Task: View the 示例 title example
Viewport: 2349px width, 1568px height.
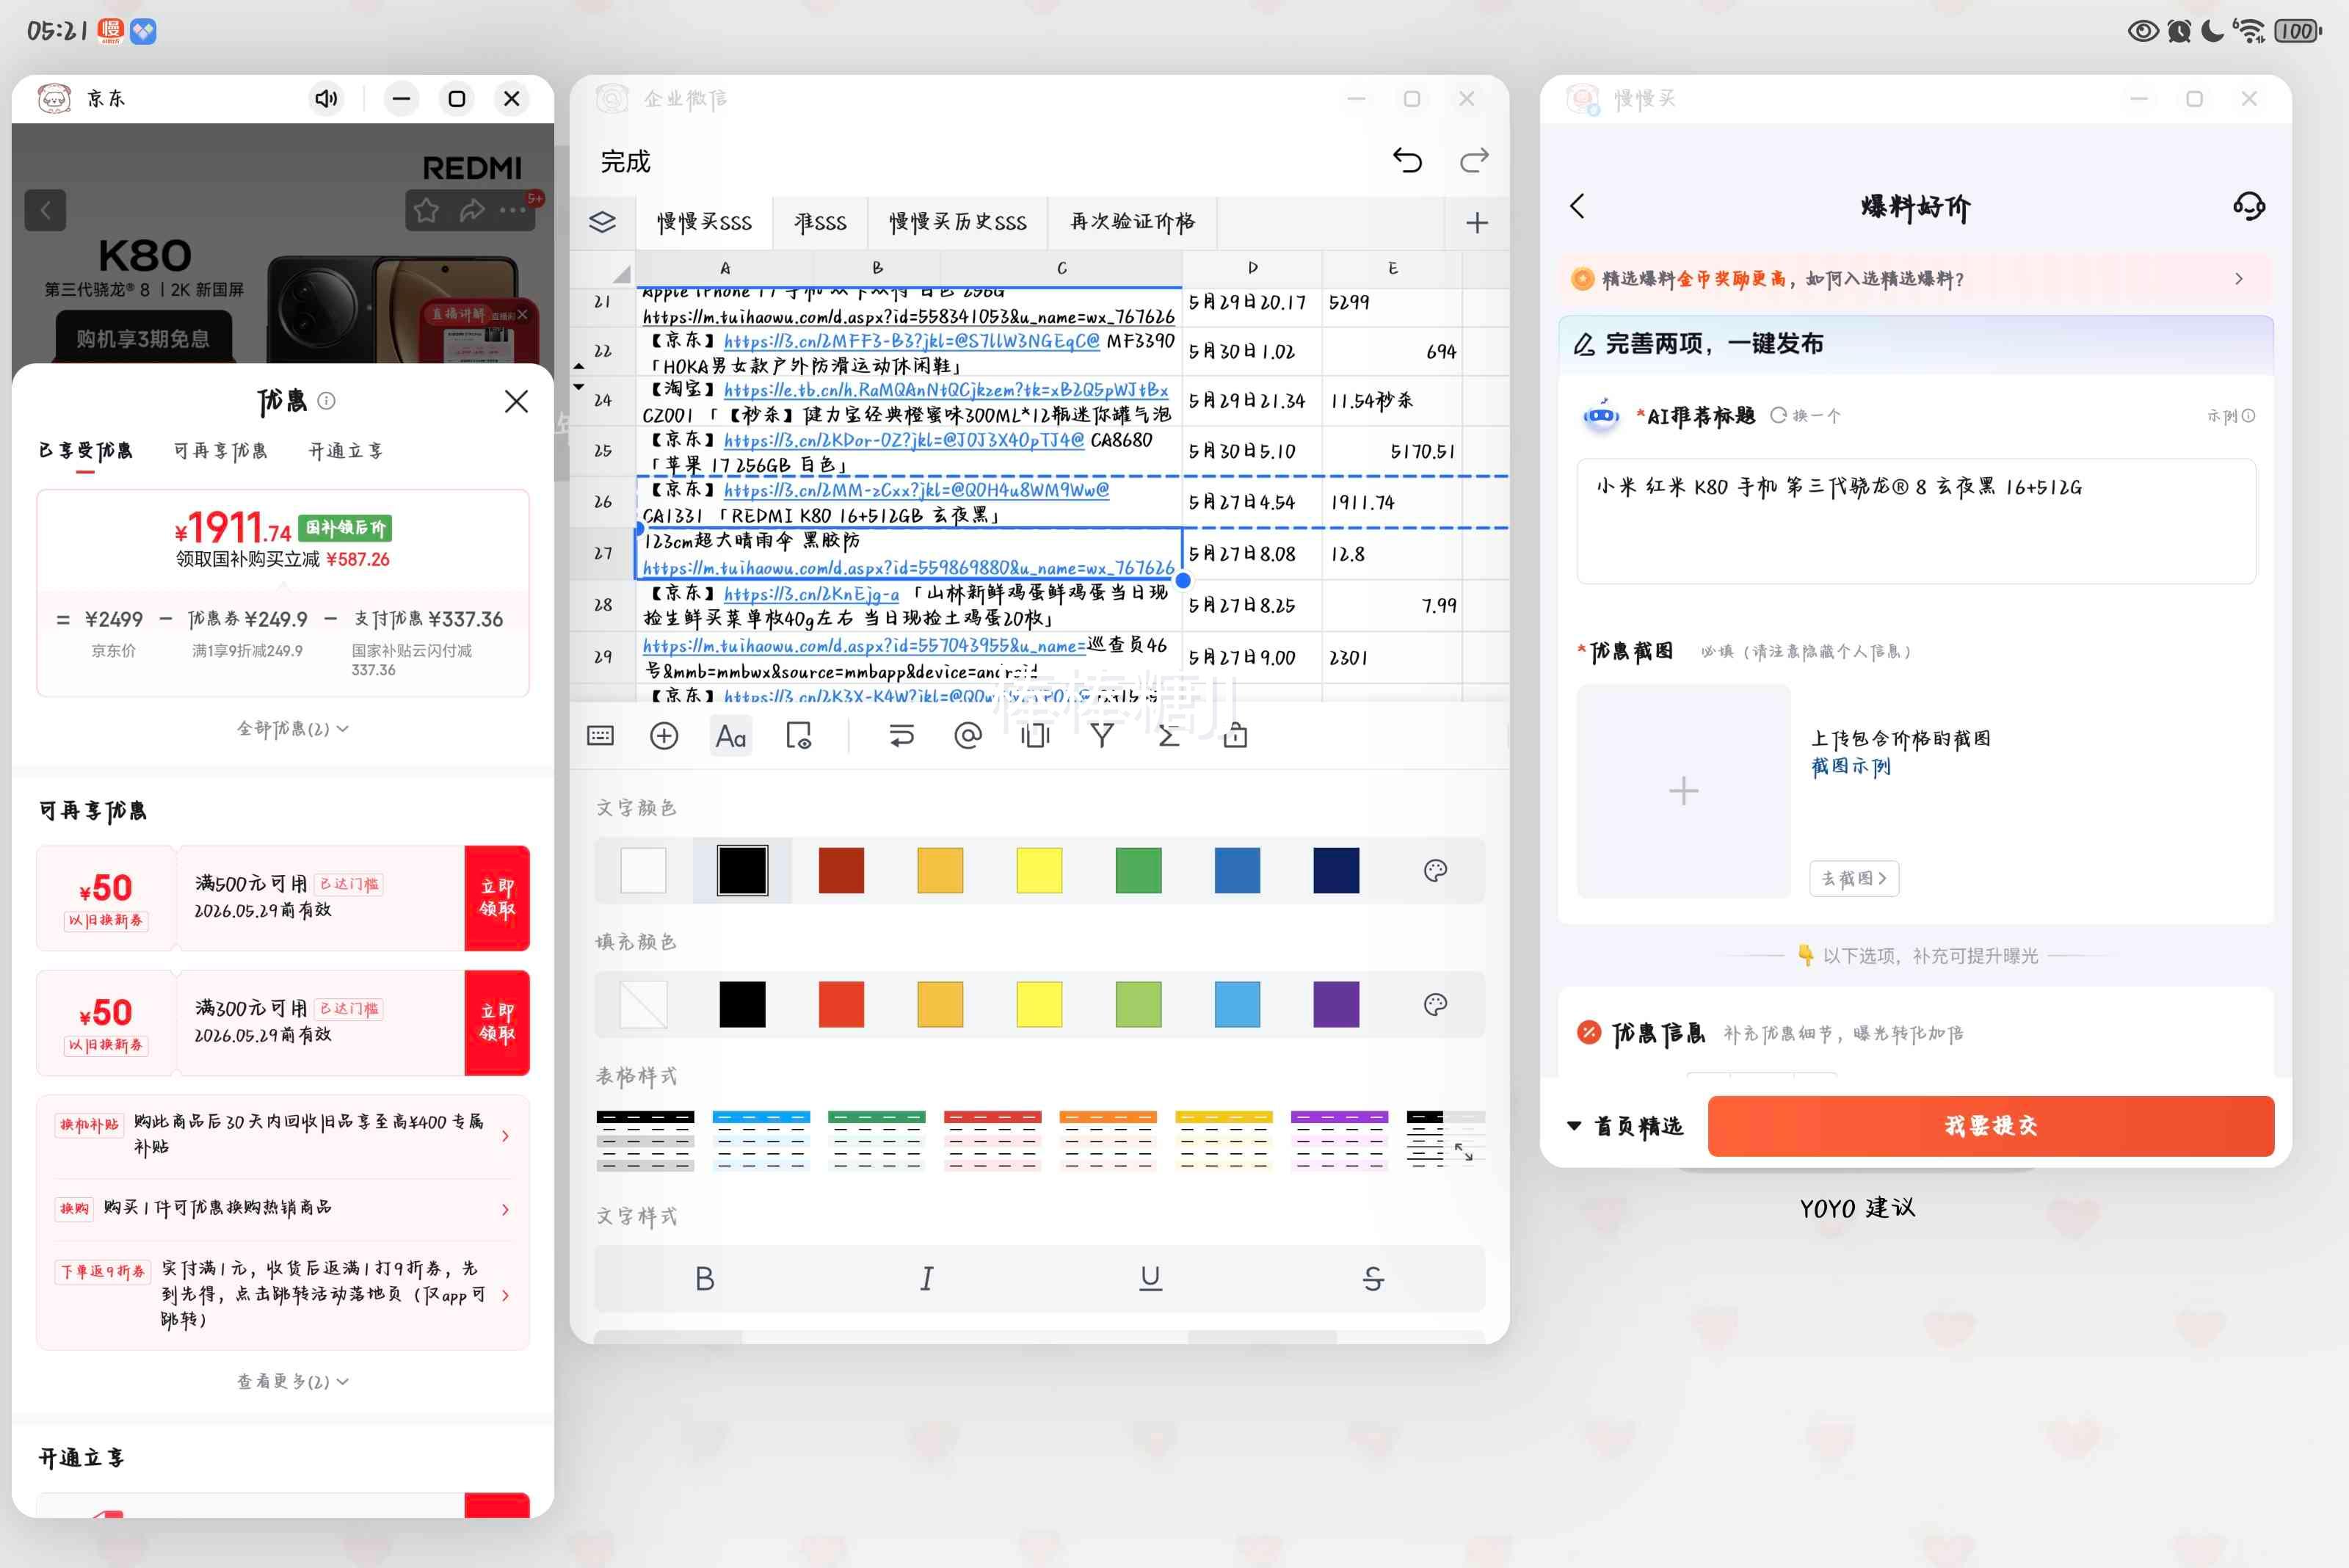Action: pos(2231,416)
